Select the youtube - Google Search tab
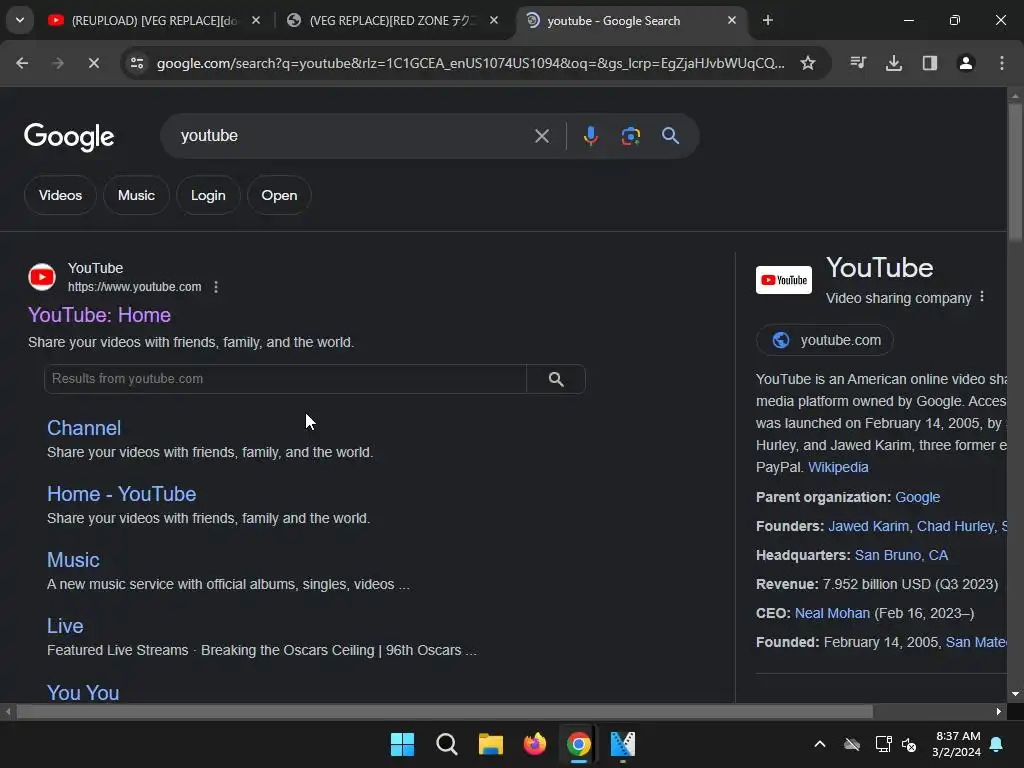The width and height of the screenshot is (1024, 768). point(632,21)
